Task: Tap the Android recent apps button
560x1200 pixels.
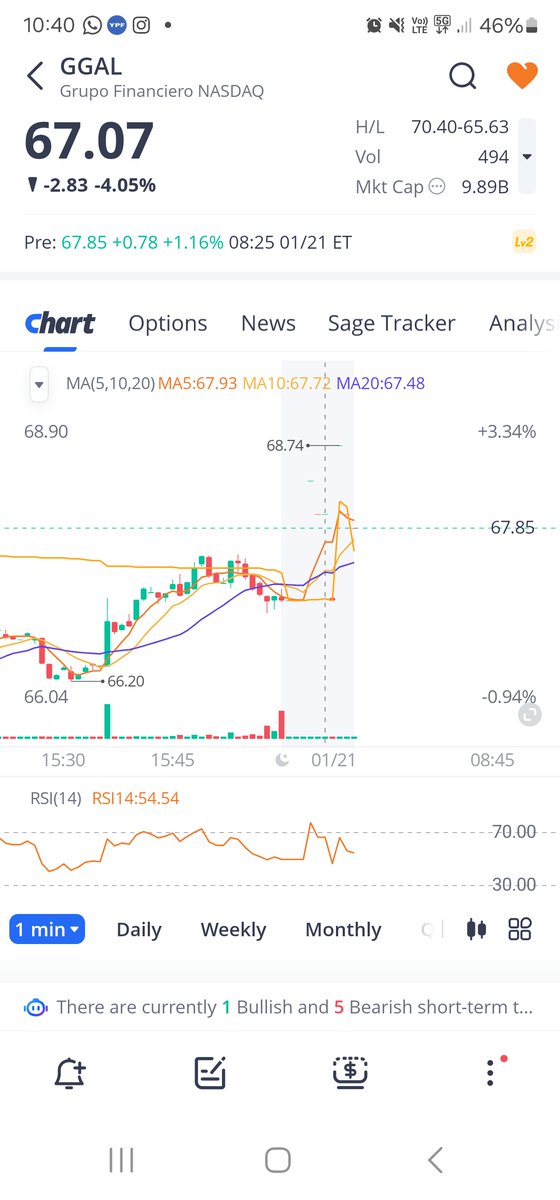Action: tap(121, 1160)
